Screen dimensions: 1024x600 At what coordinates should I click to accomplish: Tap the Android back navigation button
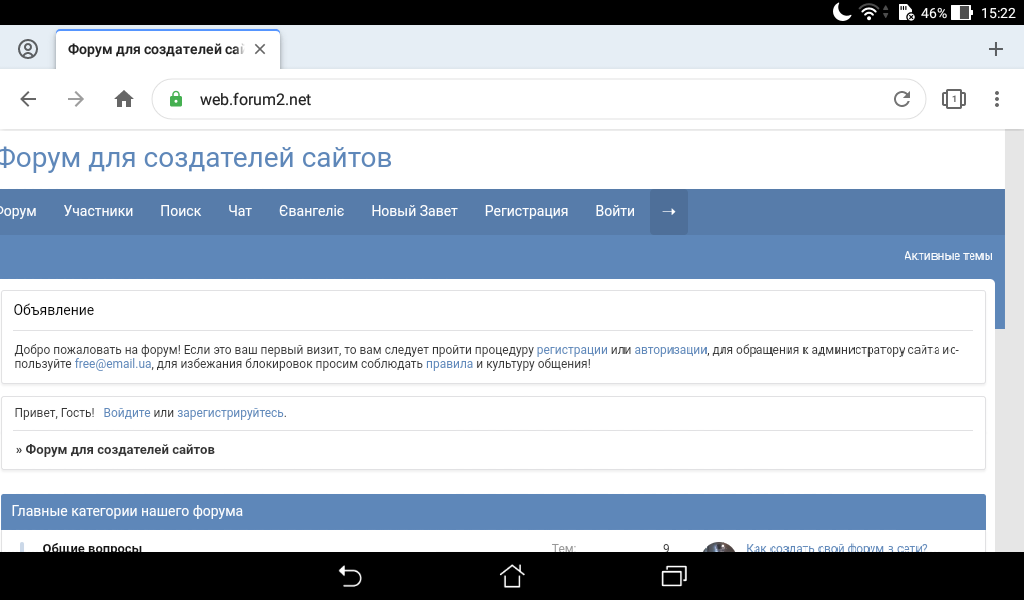coord(350,576)
